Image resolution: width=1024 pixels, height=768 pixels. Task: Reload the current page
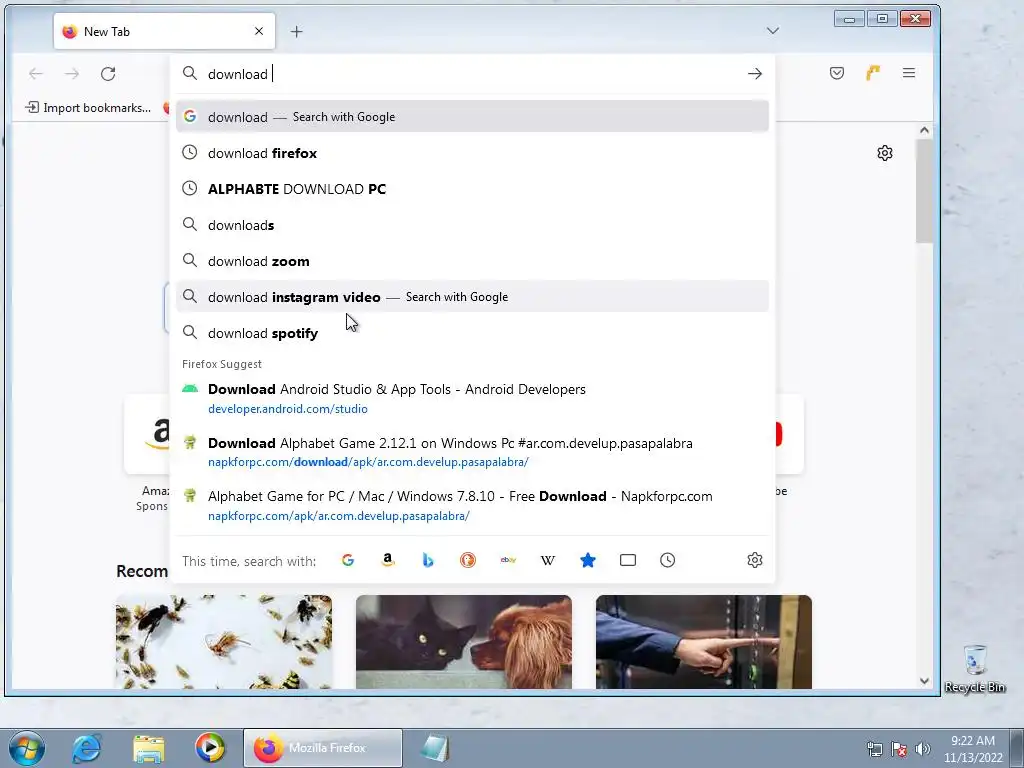coord(108,74)
